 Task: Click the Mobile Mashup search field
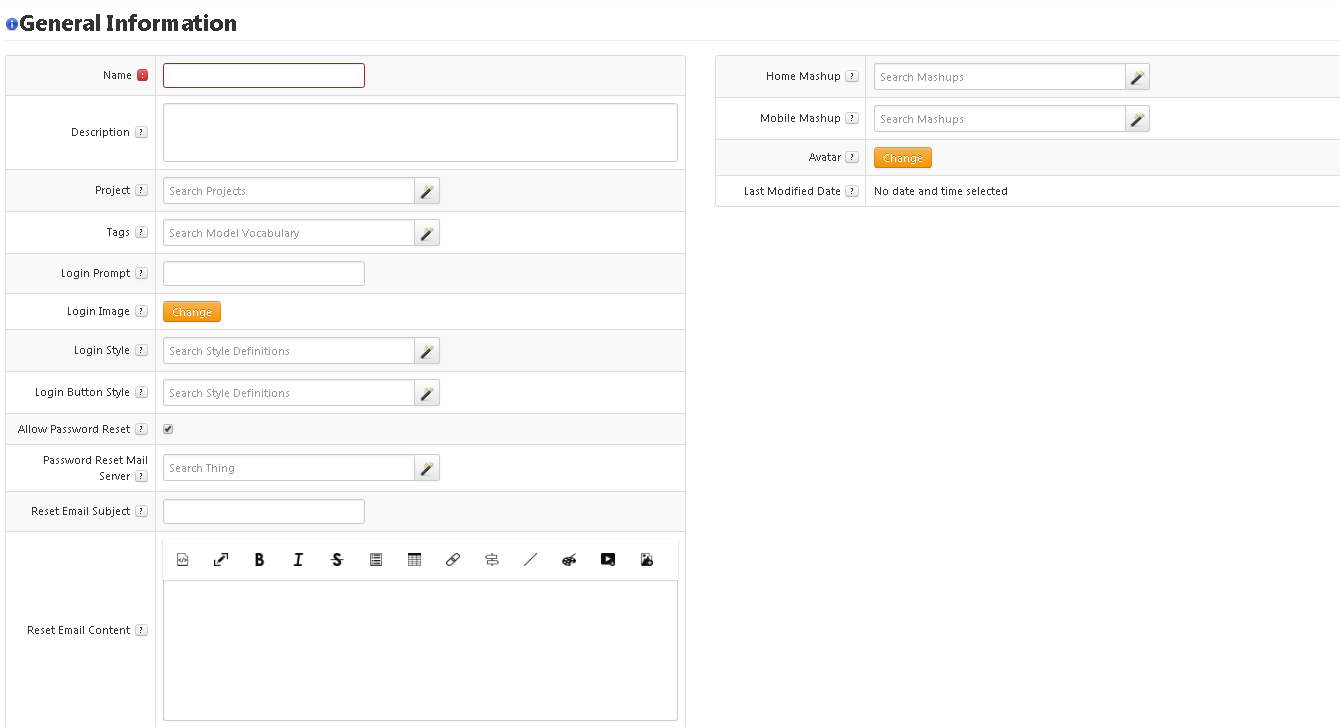click(999, 119)
